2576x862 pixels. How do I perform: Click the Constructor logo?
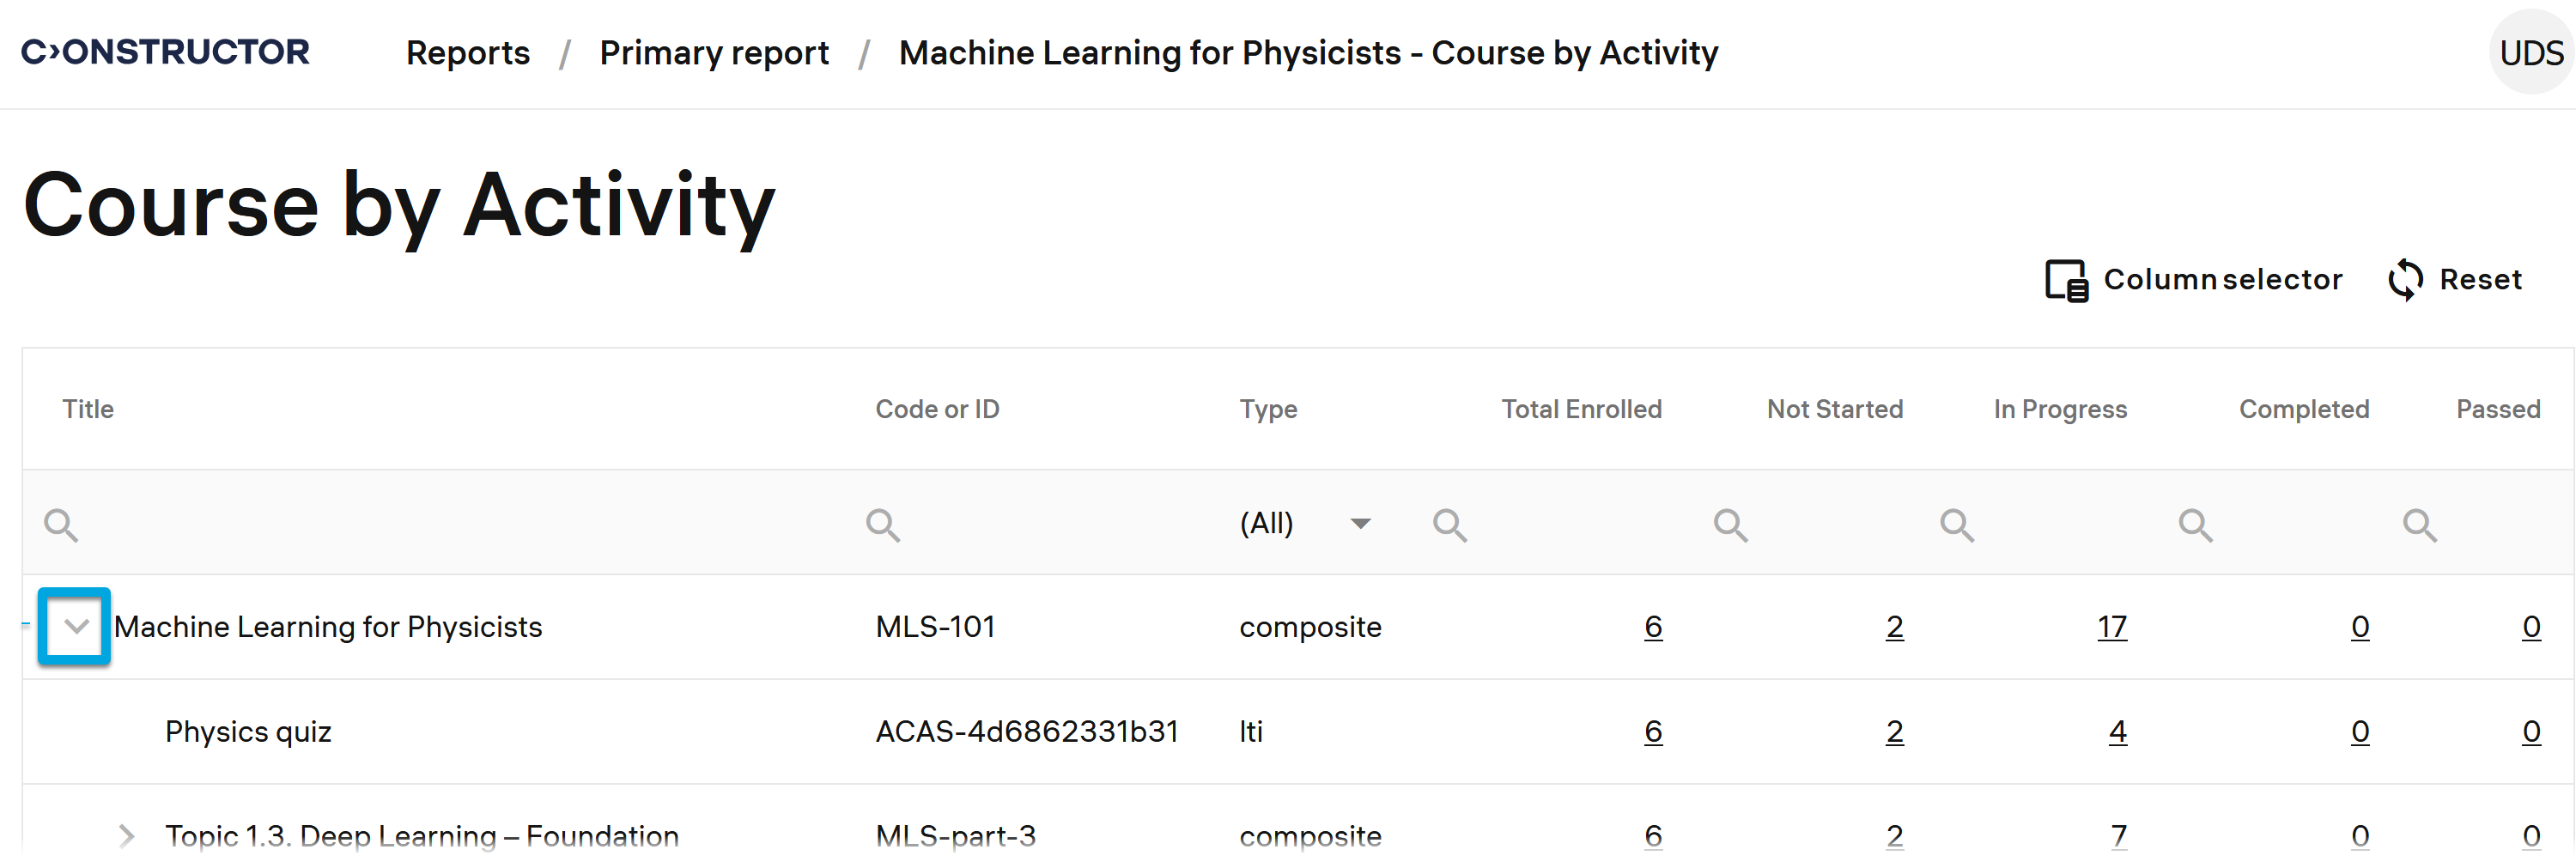point(166,52)
